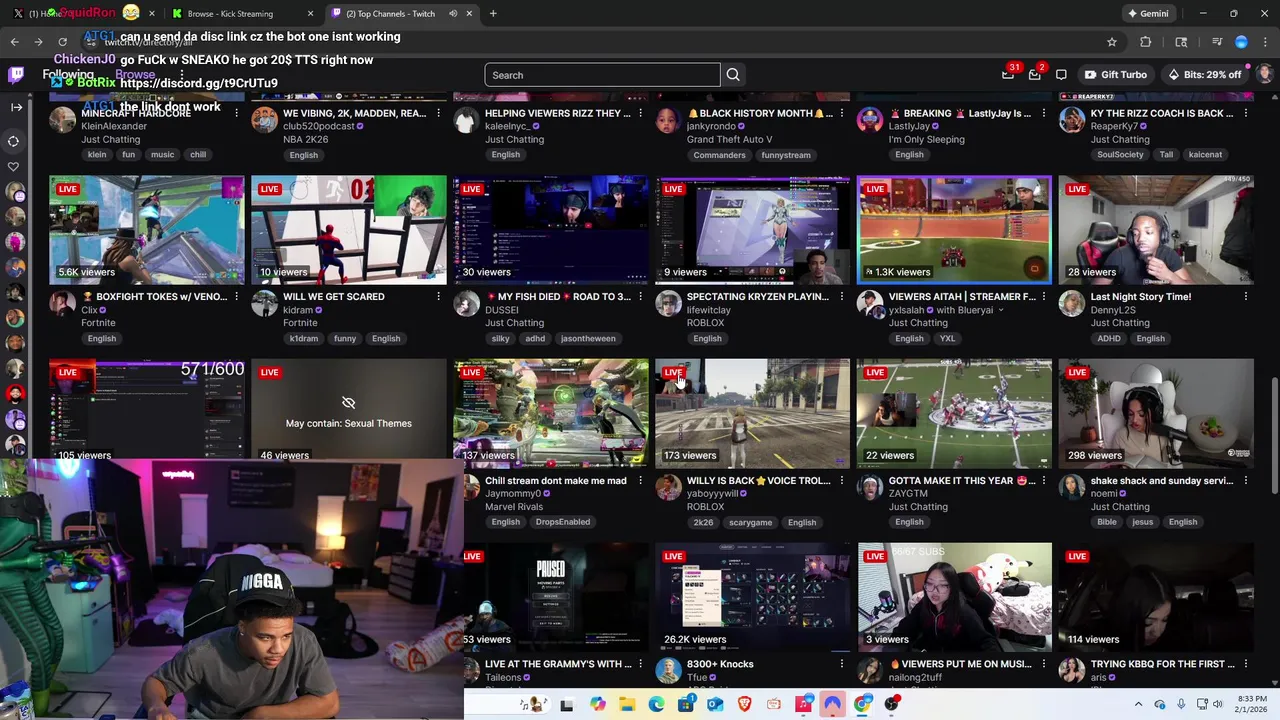This screenshot has width=1280, height=720.
Task: Open the Chrome three-dot menu
Action: 1265,42
